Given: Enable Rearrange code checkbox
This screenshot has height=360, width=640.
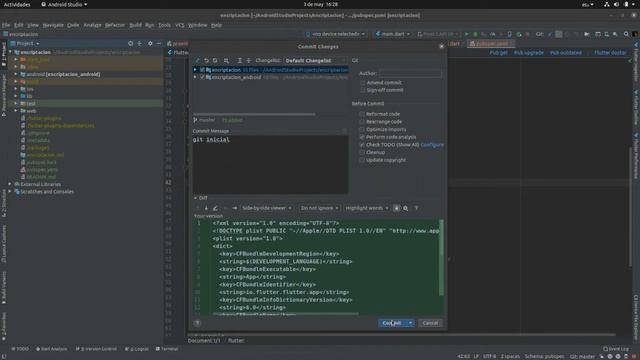Looking at the screenshot, I should [362, 122].
